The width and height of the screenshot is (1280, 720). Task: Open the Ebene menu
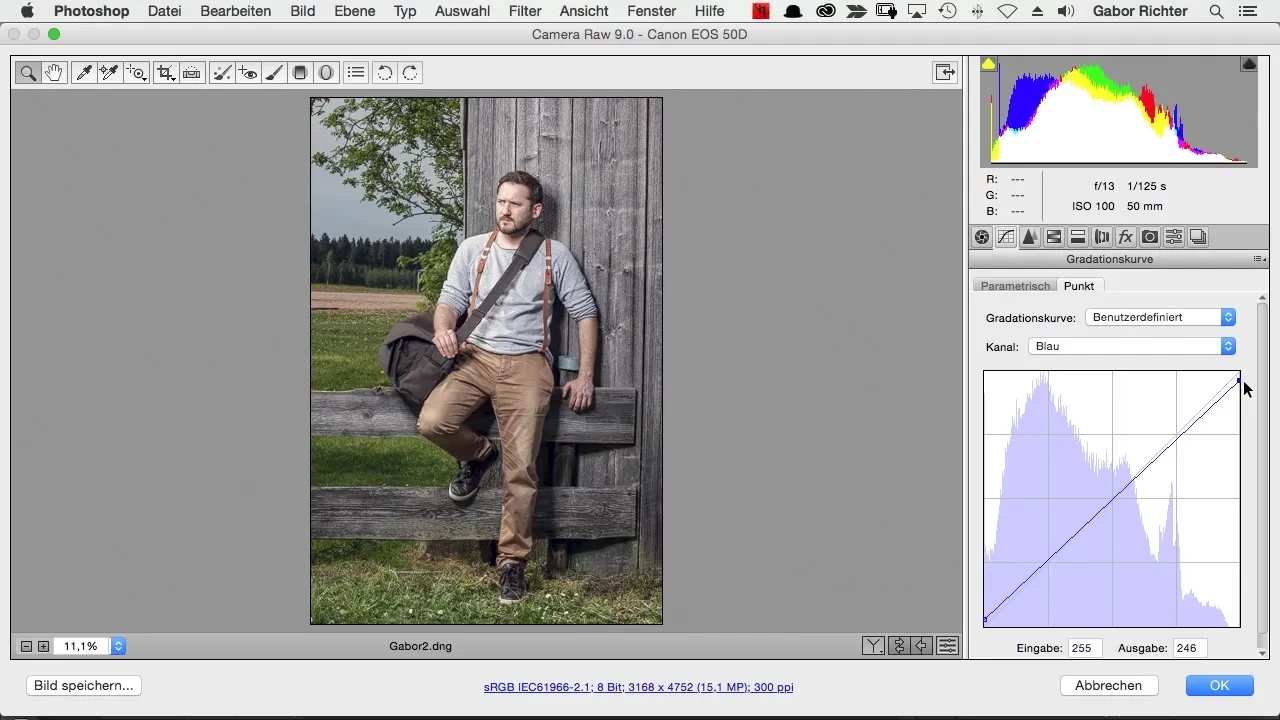point(354,11)
